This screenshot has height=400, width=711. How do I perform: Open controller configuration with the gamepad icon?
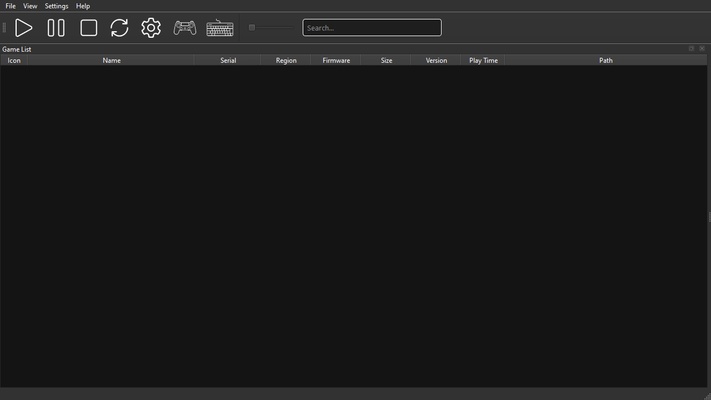185,28
